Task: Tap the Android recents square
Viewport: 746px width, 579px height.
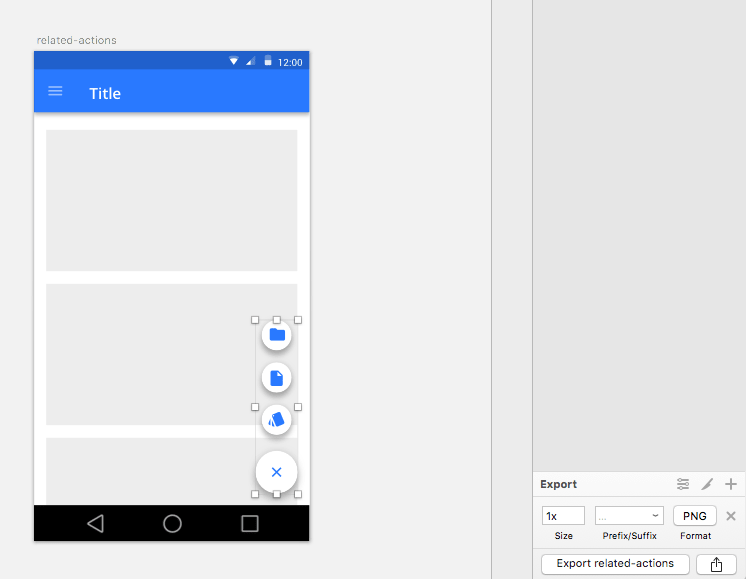Action: click(x=250, y=523)
